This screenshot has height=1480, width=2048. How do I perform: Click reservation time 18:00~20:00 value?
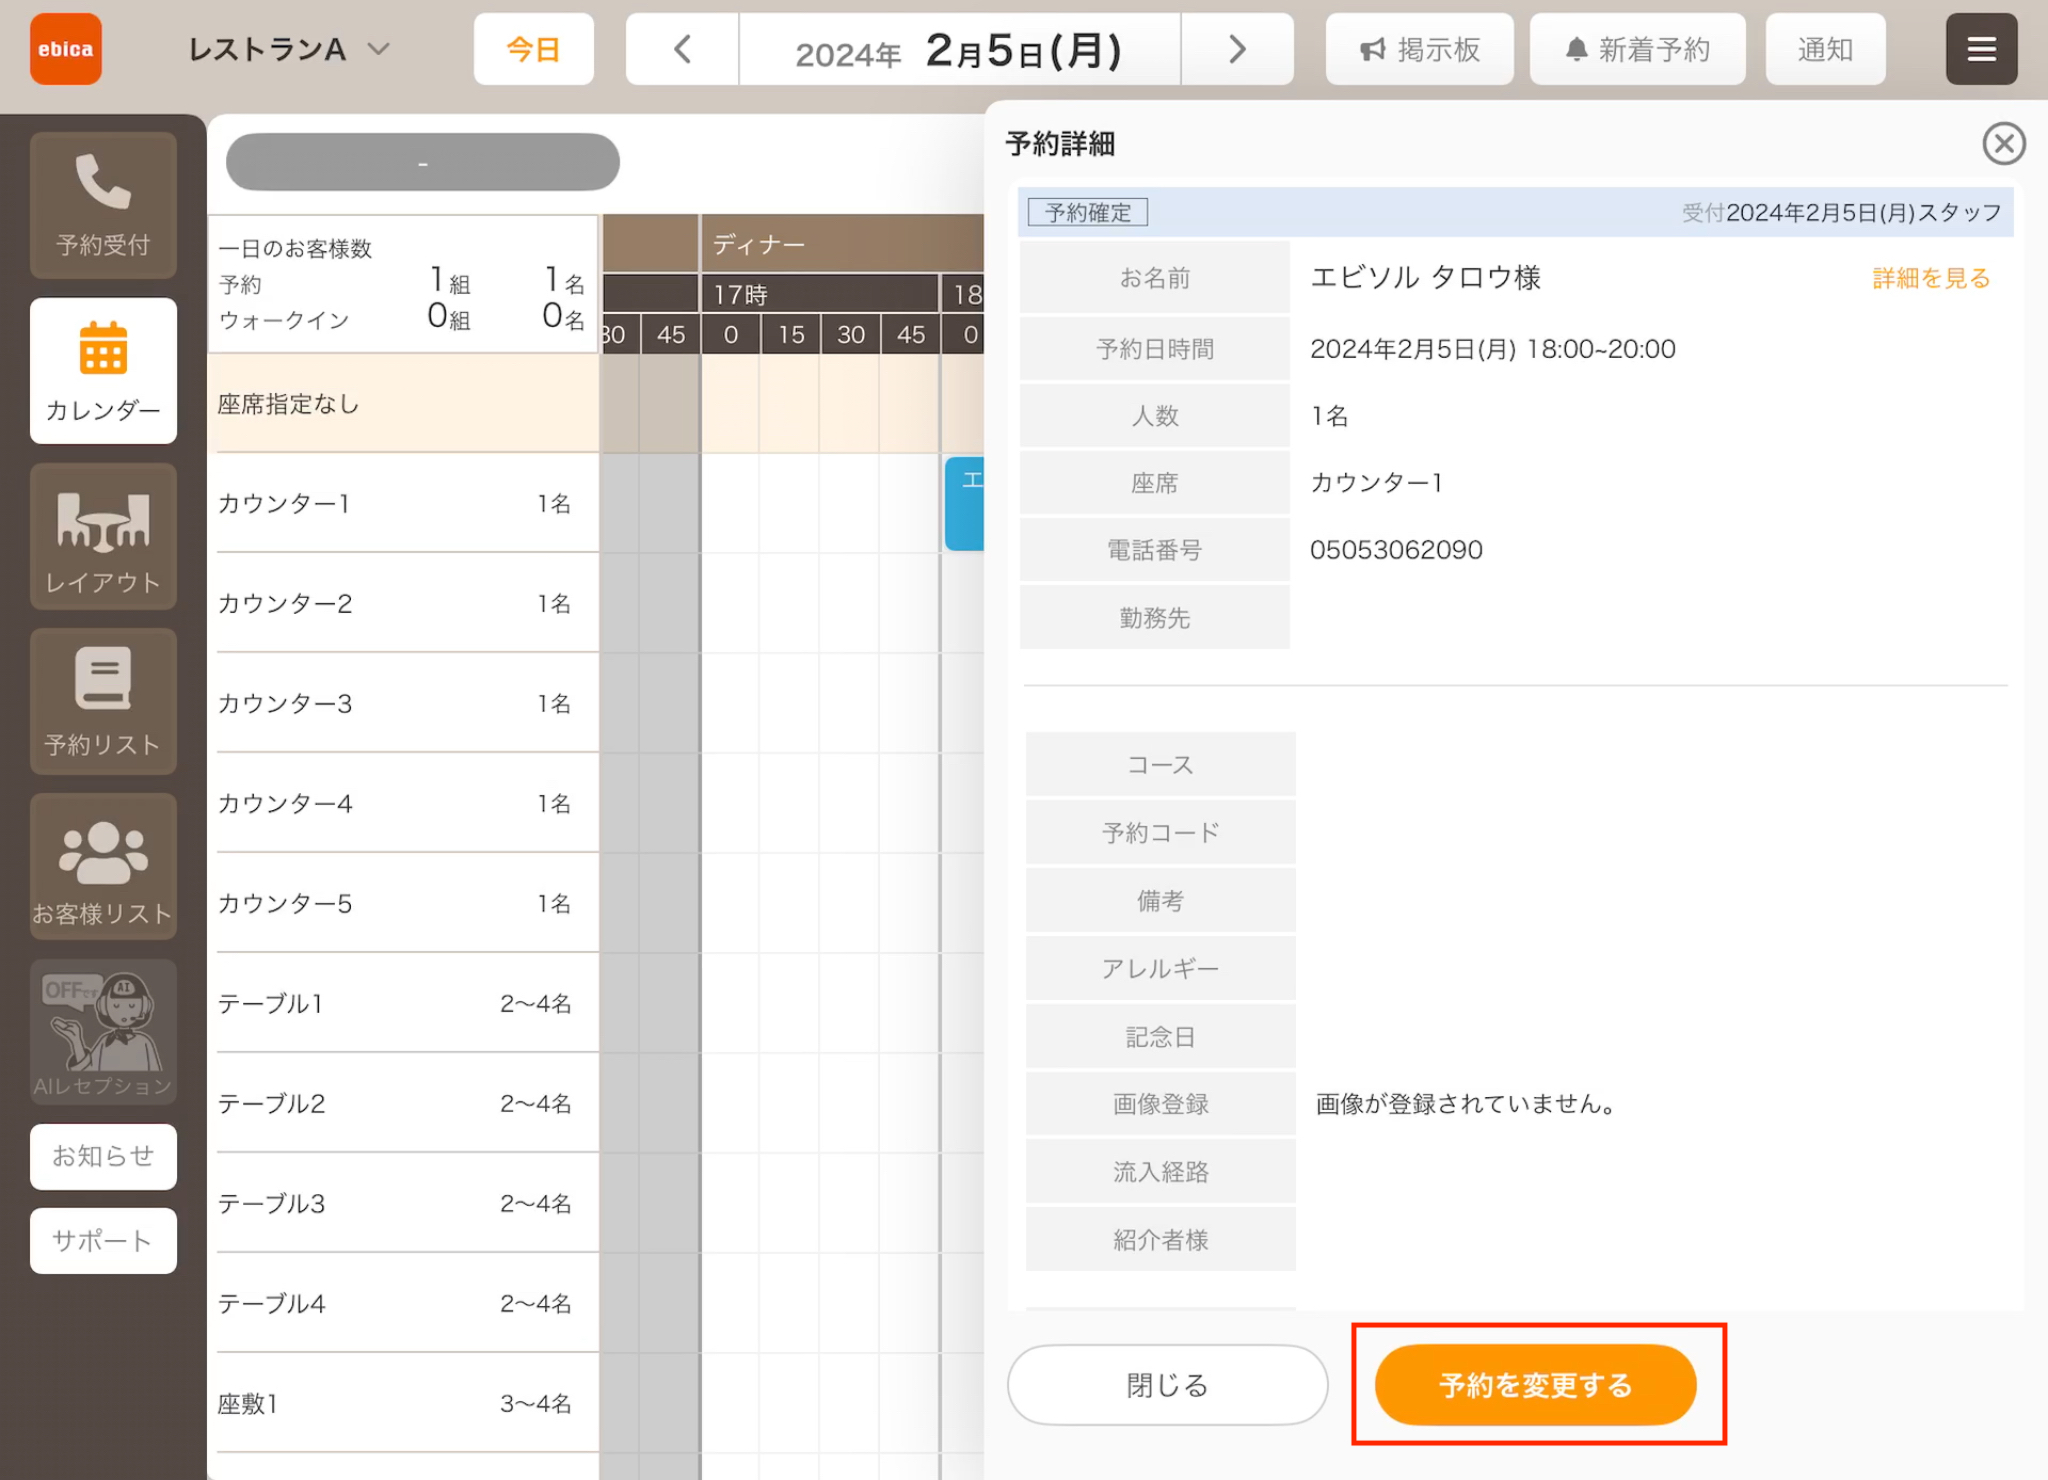pyautogui.click(x=1601, y=349)
